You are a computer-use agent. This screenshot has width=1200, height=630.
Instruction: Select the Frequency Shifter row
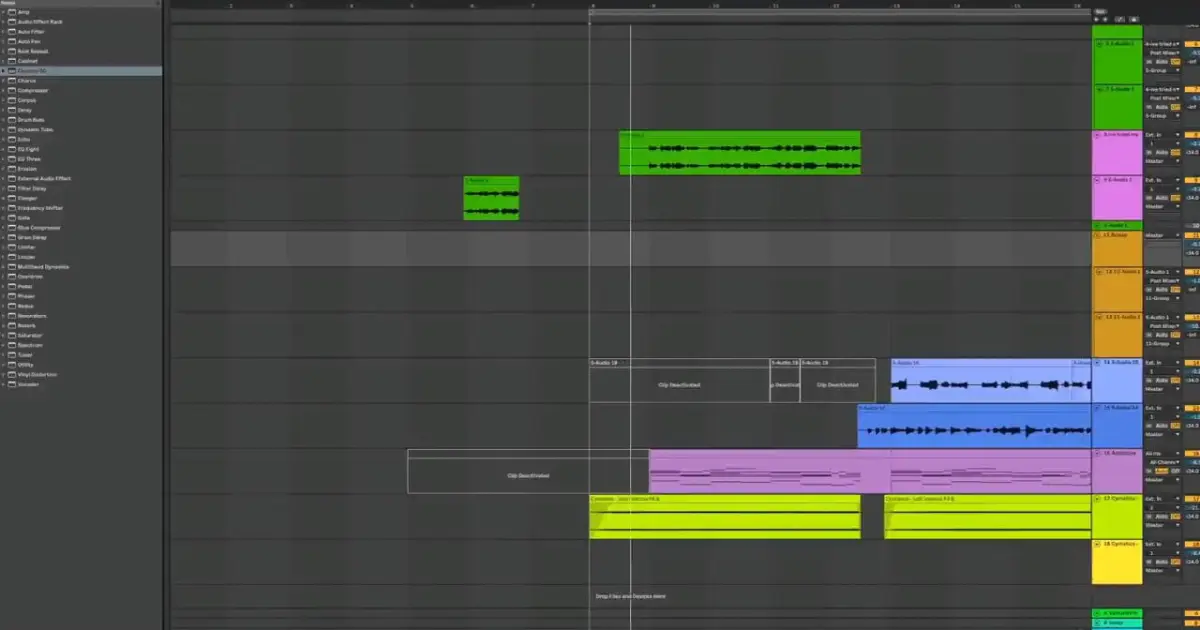[81, 208]
